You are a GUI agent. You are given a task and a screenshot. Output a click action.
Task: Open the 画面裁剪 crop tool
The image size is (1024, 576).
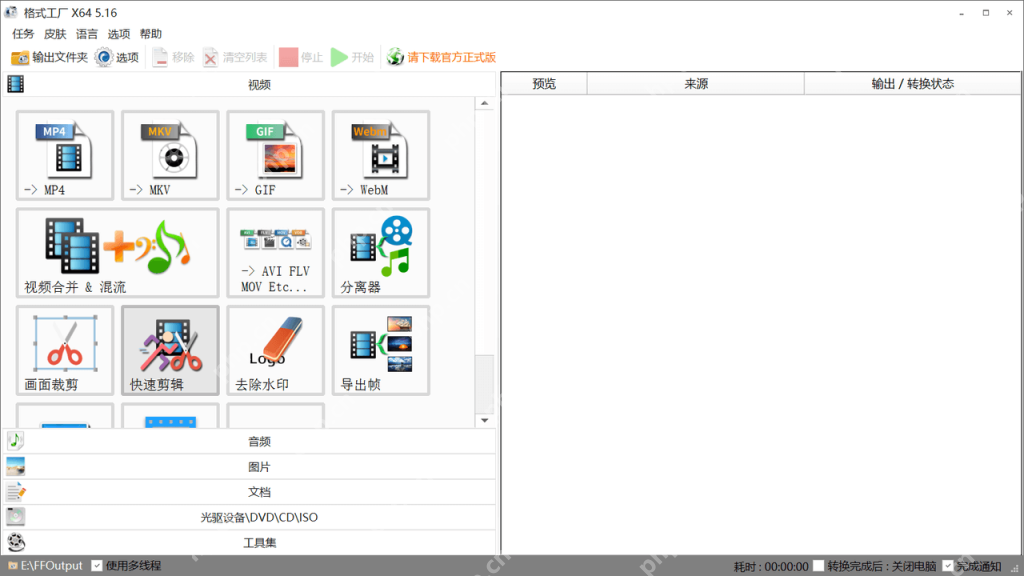(x=65, y=350)
